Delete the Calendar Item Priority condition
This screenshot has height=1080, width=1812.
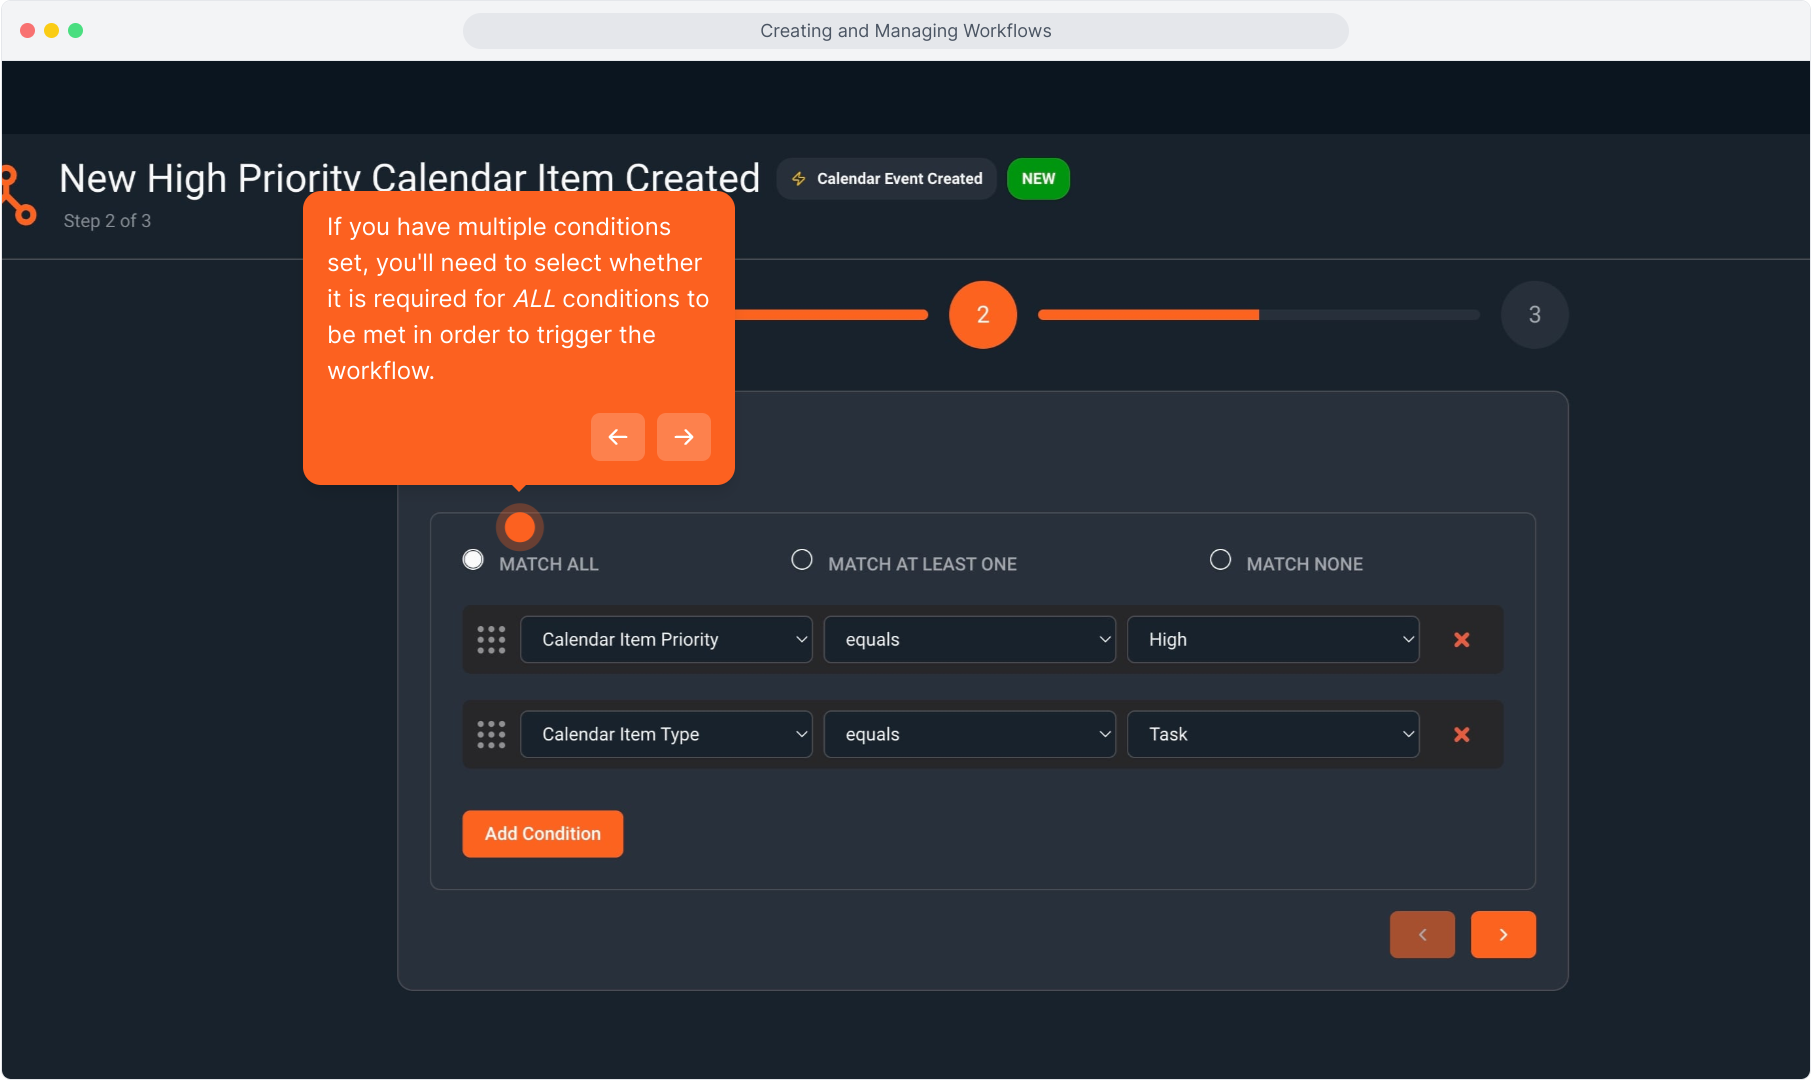pyautogui.click(x=1461, y=640)
